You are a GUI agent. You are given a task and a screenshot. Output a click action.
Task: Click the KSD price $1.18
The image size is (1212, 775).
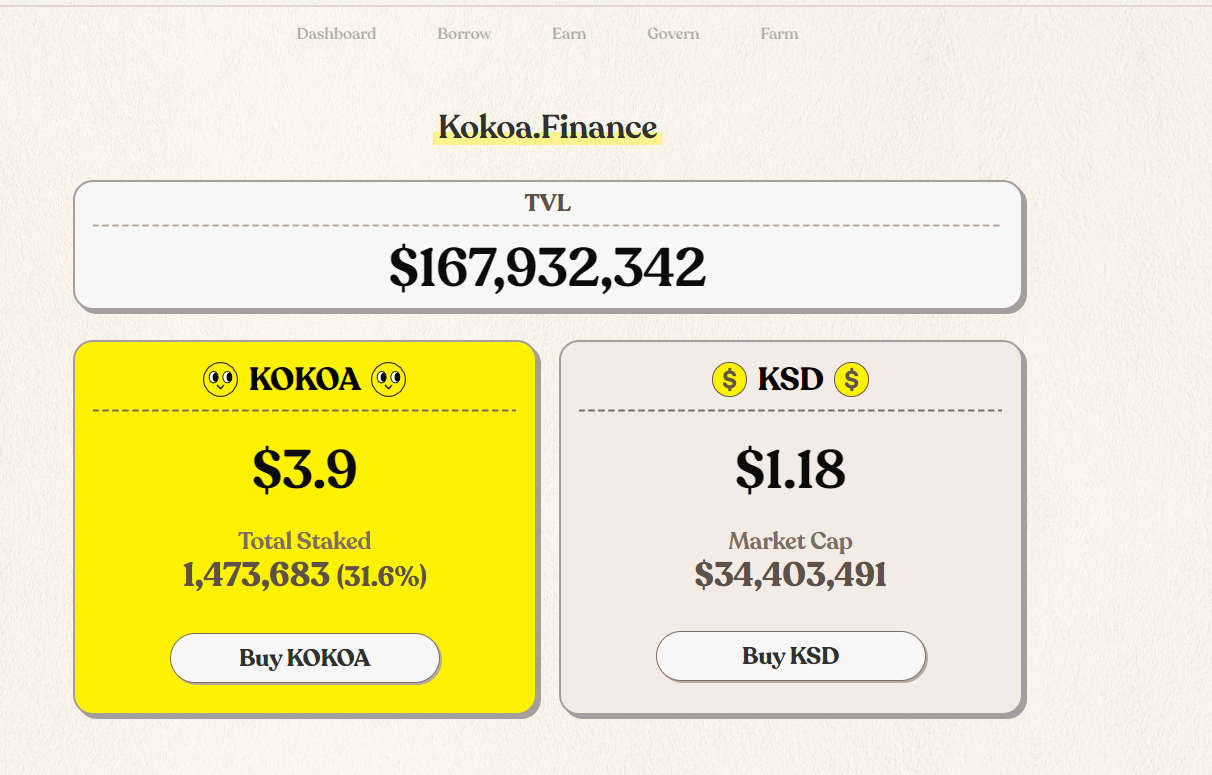(790, 469)
